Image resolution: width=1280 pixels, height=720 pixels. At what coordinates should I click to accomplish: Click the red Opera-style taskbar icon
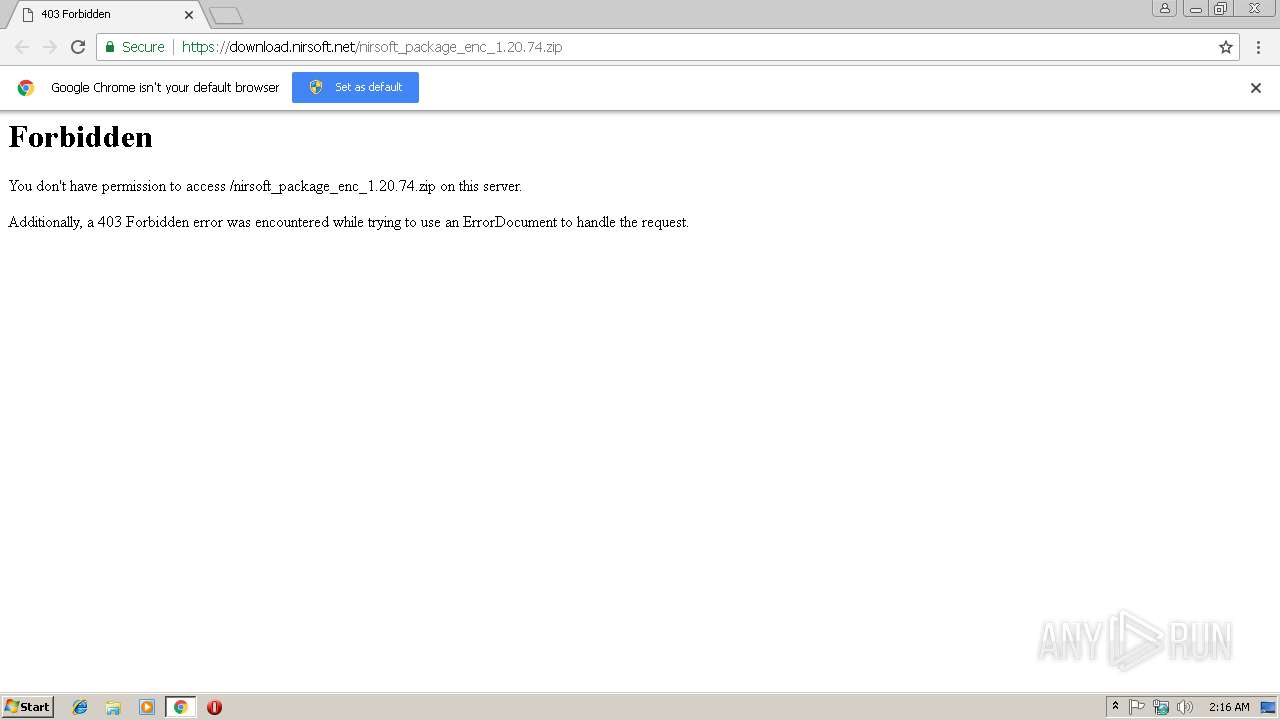click(x=214, y=707)
